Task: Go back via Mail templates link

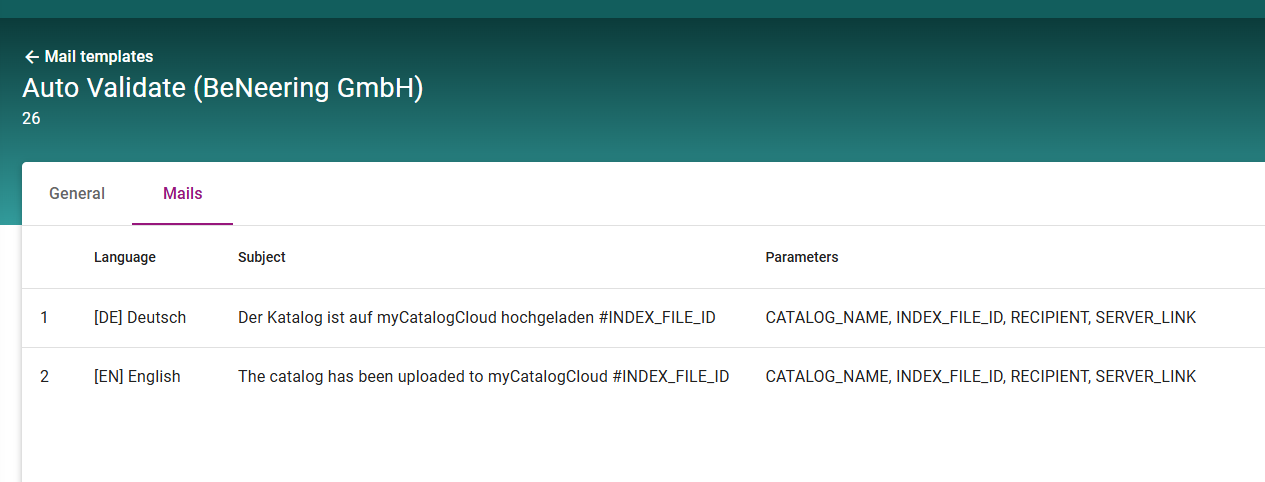Action: tap(98, 57)
